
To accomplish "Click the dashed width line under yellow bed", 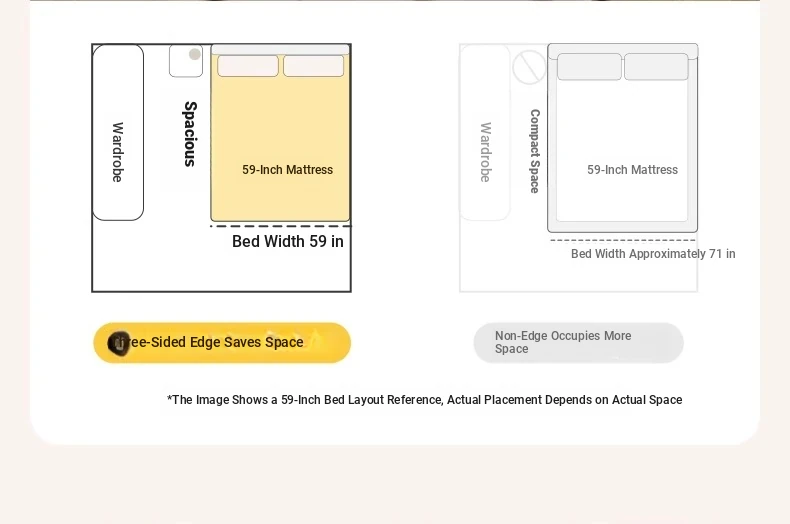I will [280, 226].
